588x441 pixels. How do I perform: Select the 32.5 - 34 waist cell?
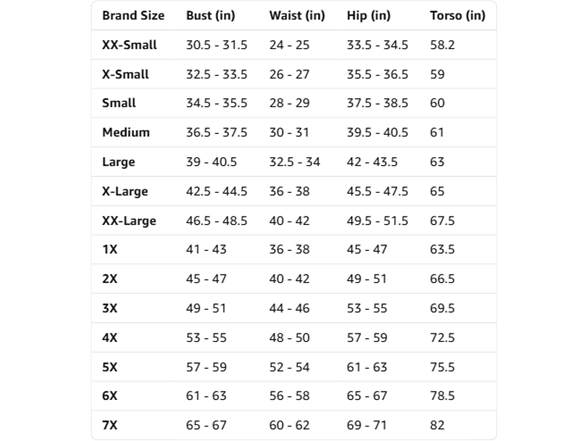(x=295, y=162)
